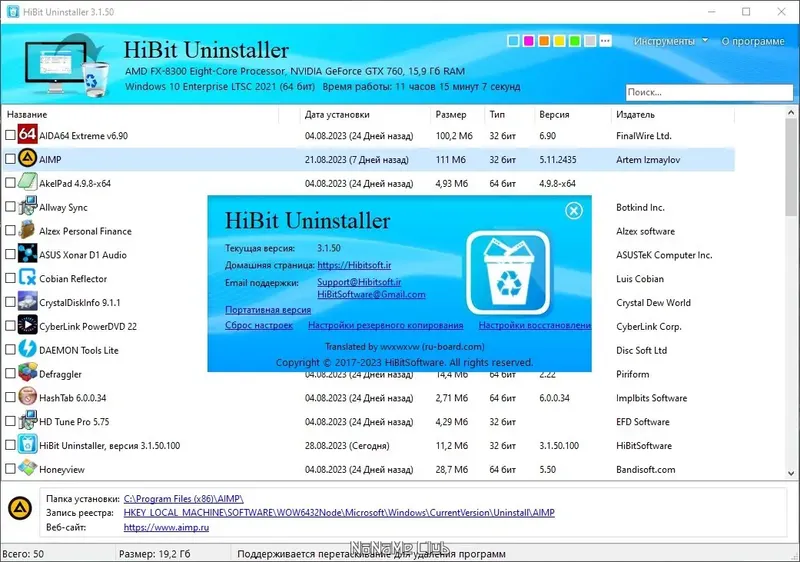Image resolution: width=800 pixels, height=562 pixels.
Task: Check the Allway Sync checkbox
Action: [10, 207]
